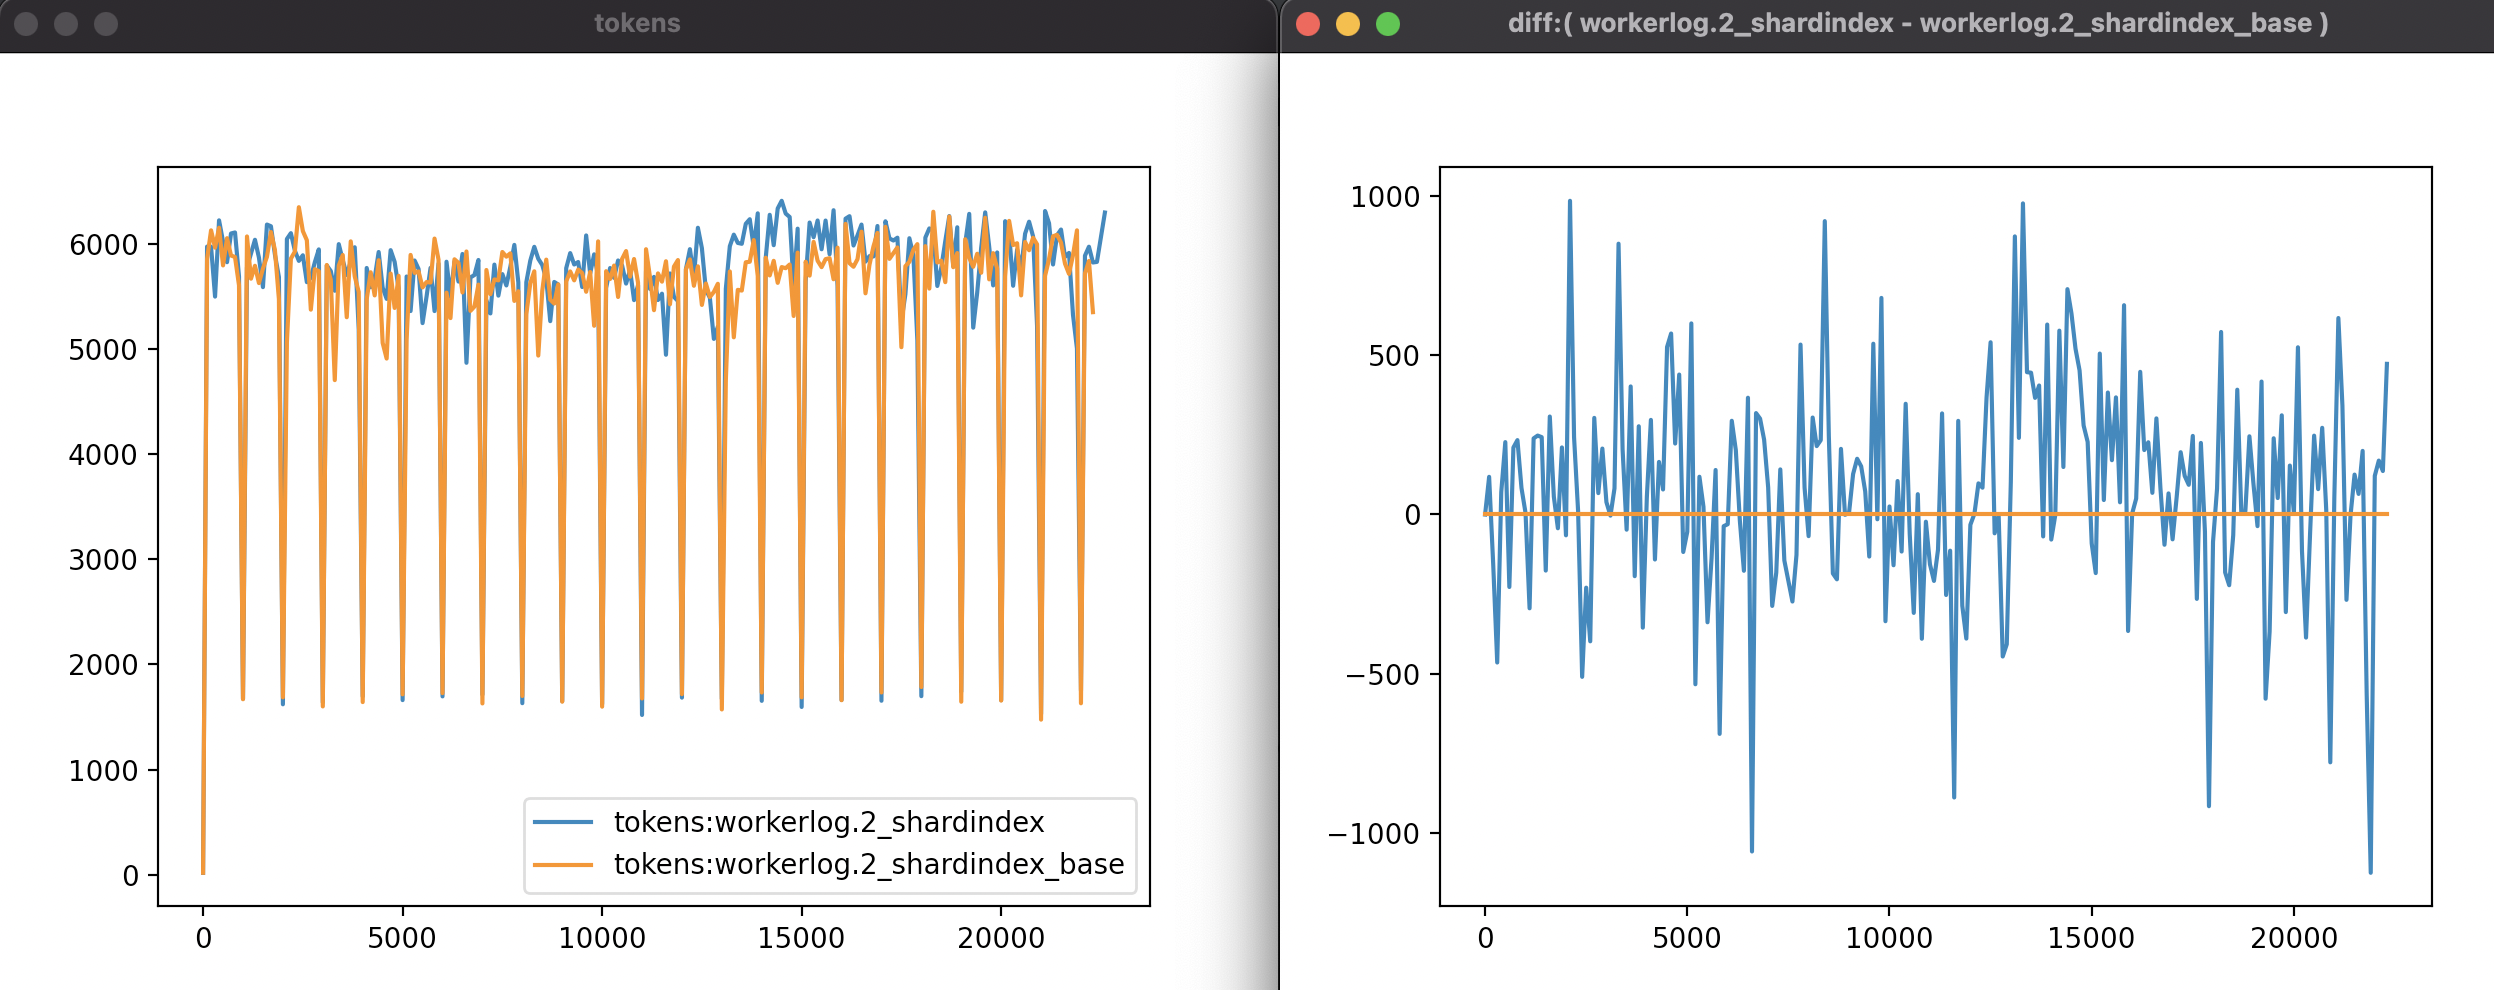The width and height of the screenshot is (2494, 990).
Task: Click y-axis label 6000 in tokens plot
Action: pos(103,245)
